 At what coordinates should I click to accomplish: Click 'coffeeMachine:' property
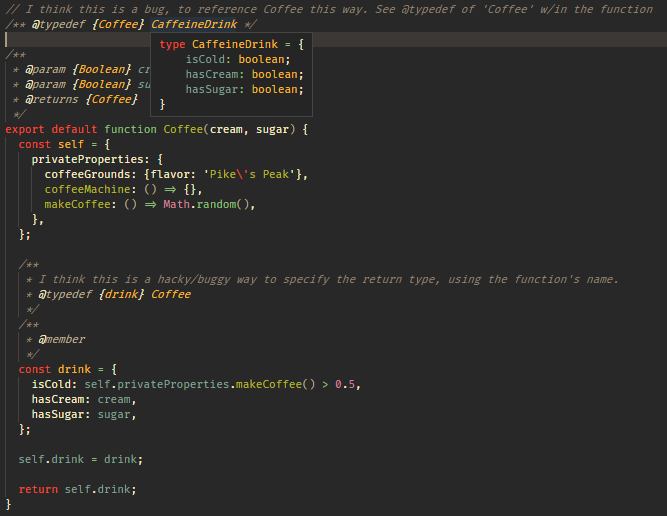(x=90, y=189)
